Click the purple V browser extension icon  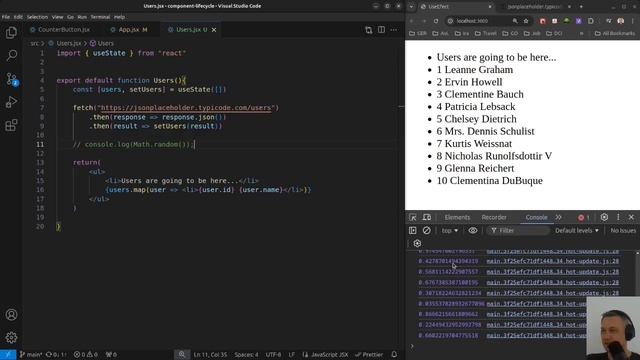(x=578, y=21)
